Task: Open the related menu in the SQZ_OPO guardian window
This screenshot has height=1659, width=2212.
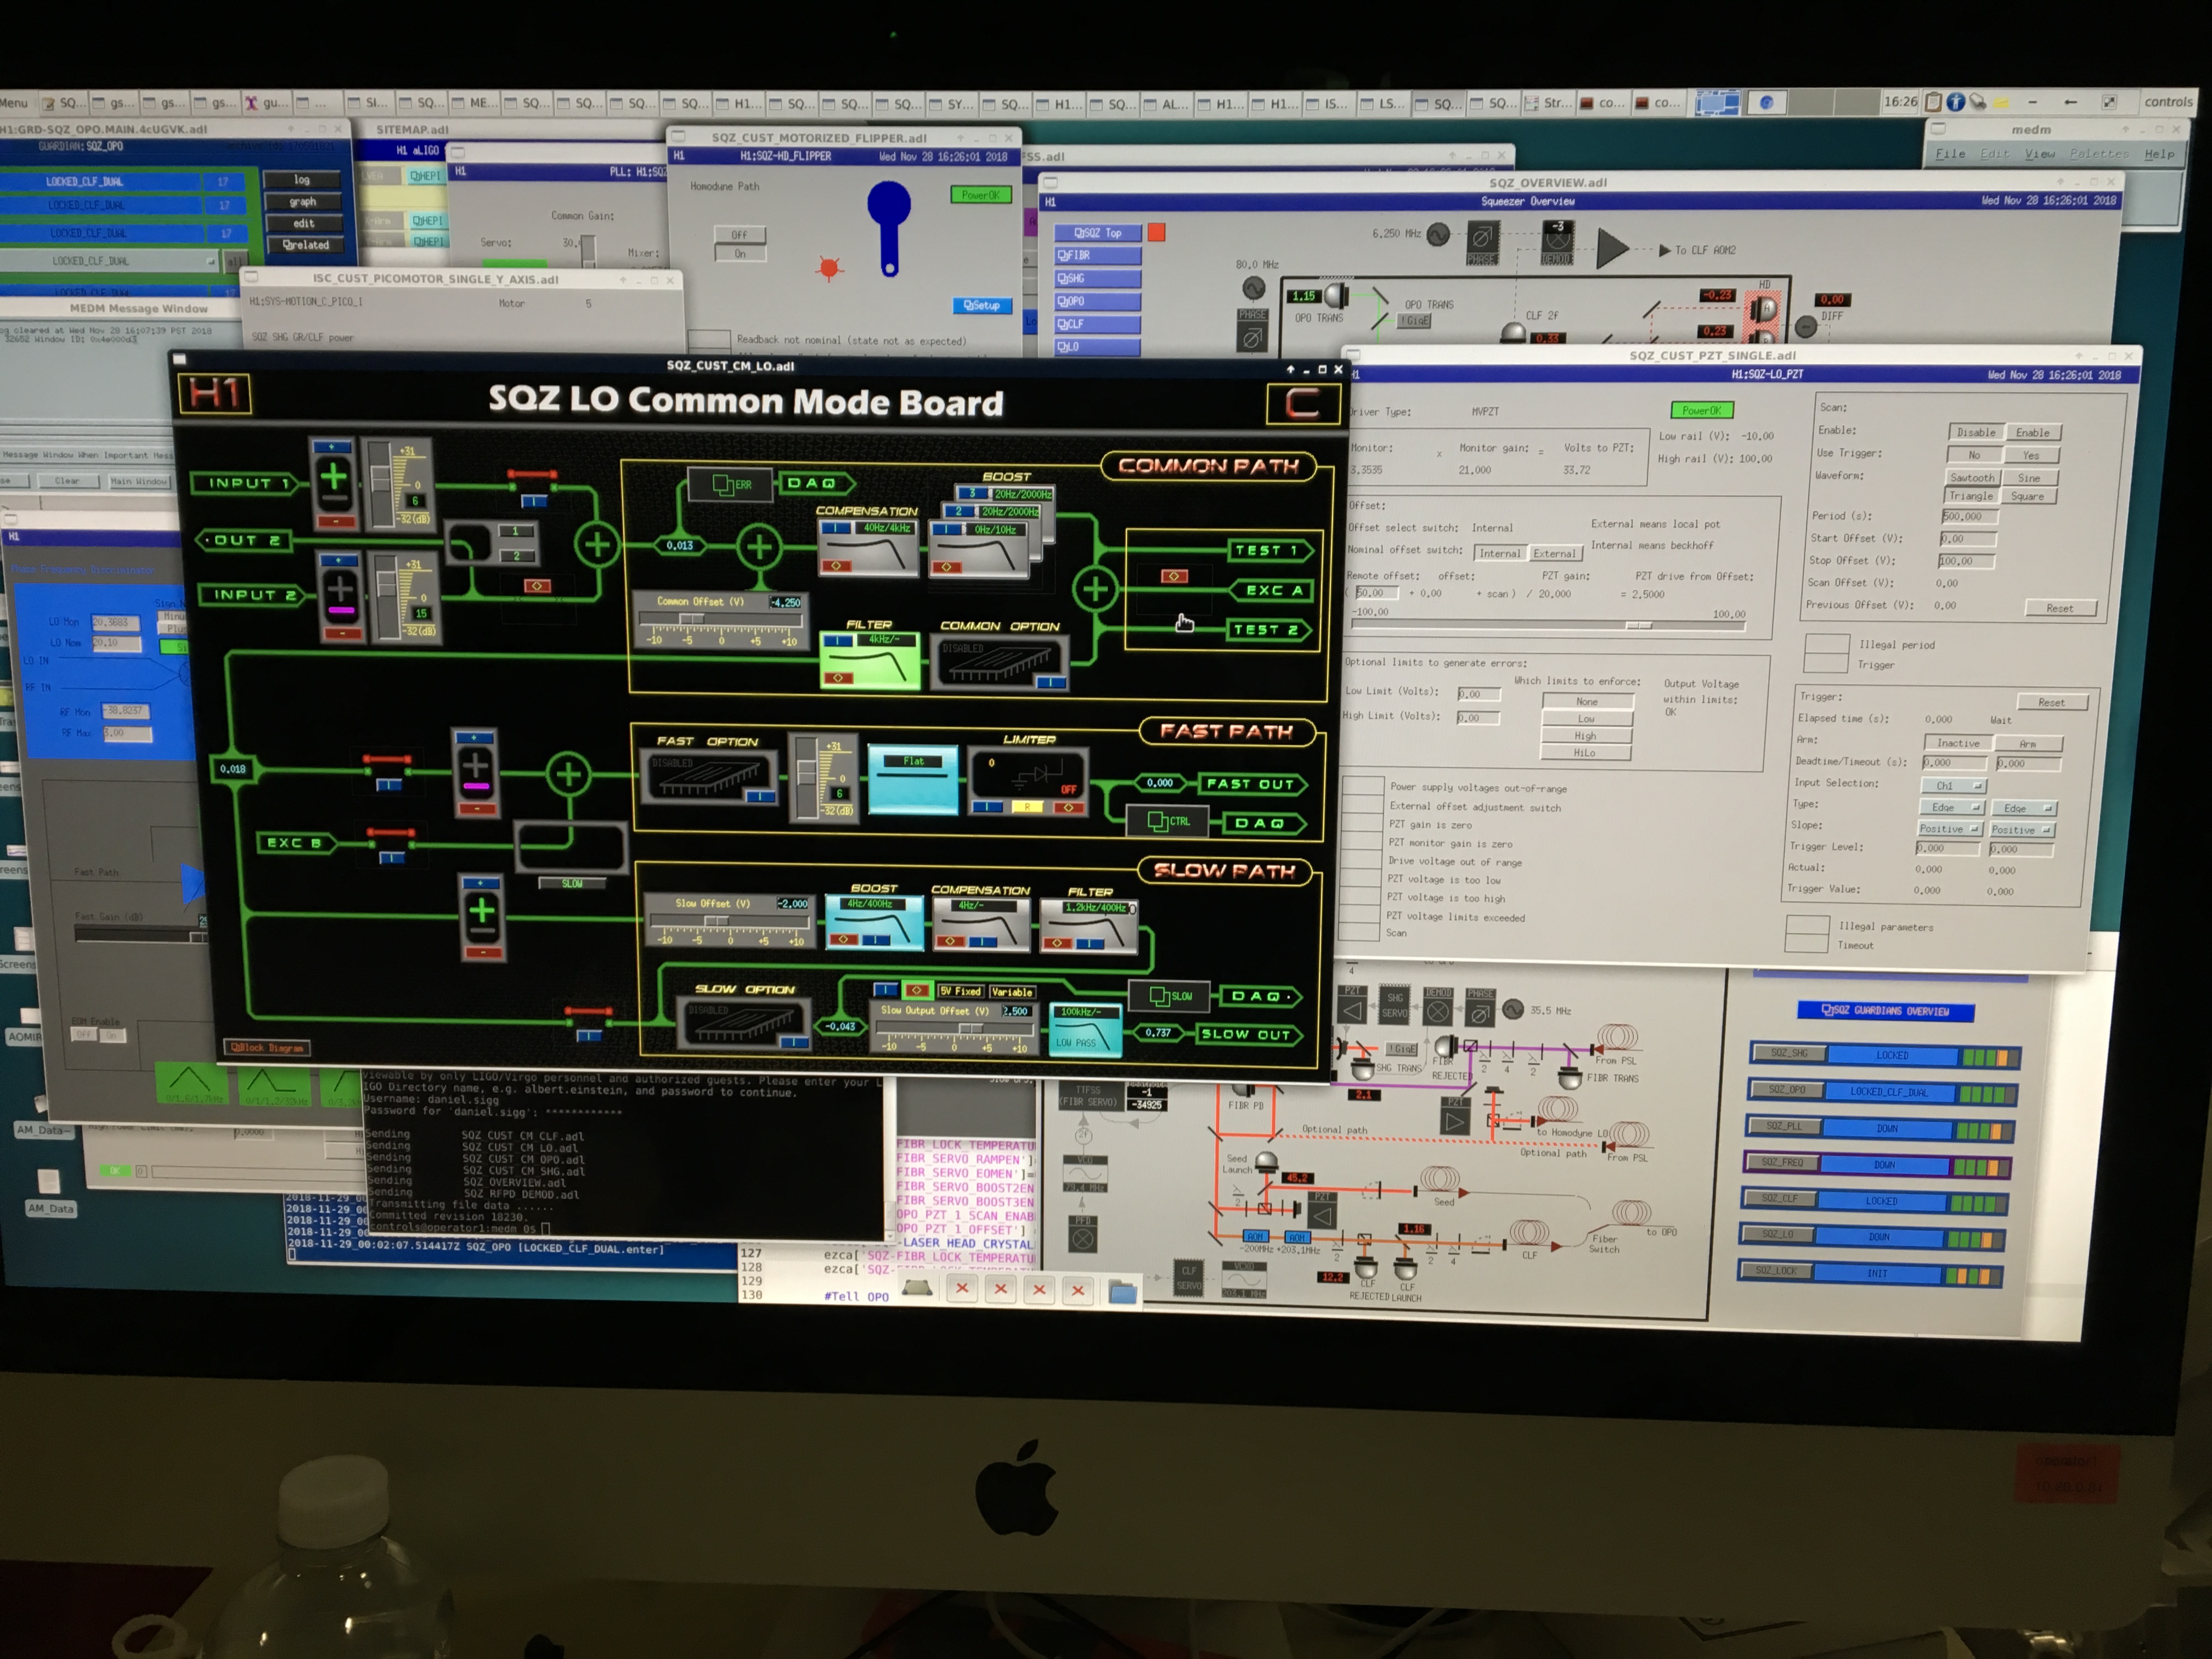Action: coord(304,244)
